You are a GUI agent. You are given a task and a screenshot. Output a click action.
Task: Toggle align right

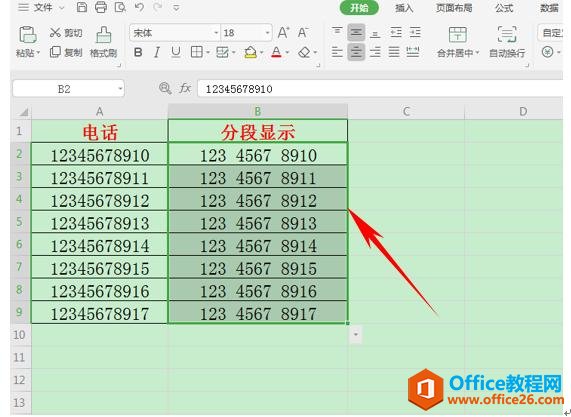point(375,52)
